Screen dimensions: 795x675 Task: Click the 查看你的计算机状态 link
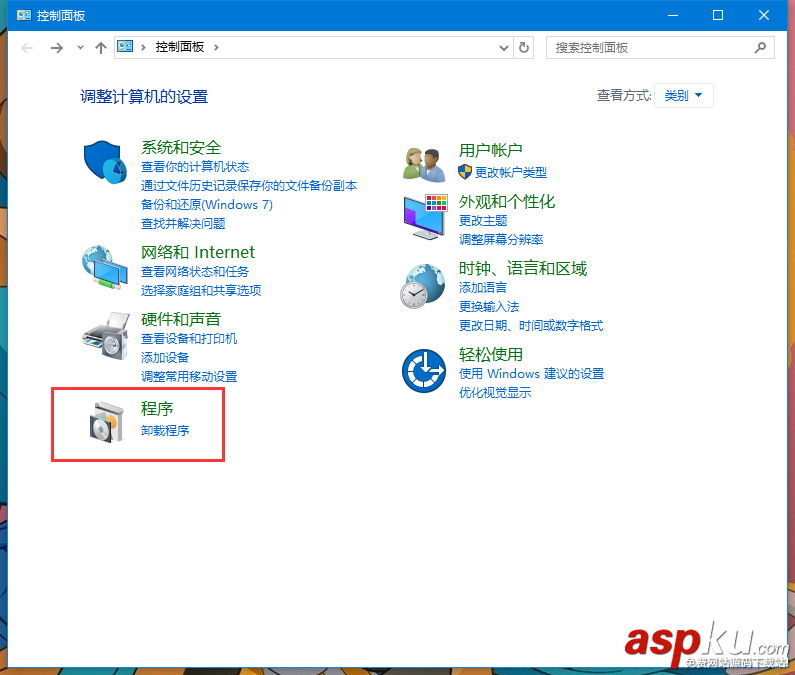195,167
